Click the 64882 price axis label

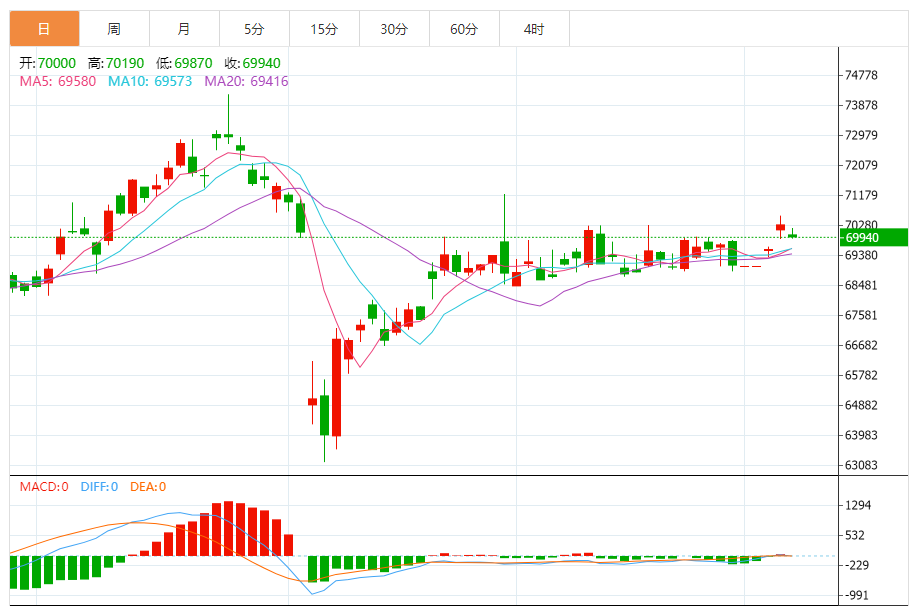coord(861,405)
